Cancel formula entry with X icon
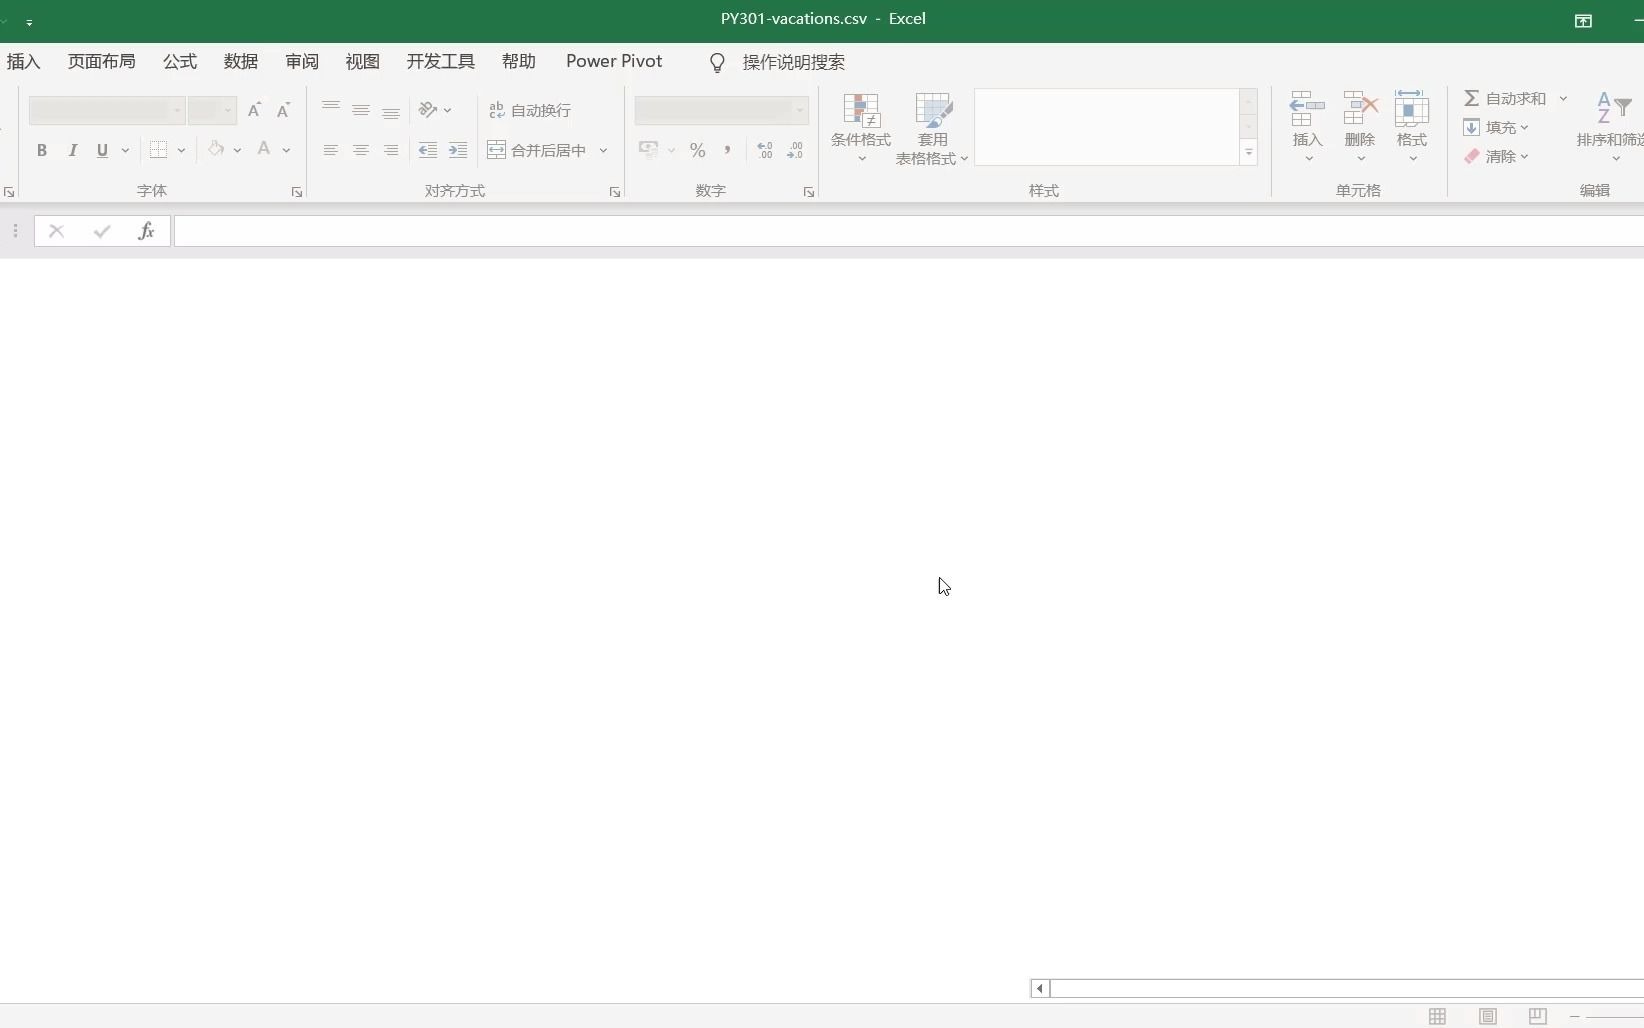Viewport: 1644px width, 1028px height. tap(56, 231)
